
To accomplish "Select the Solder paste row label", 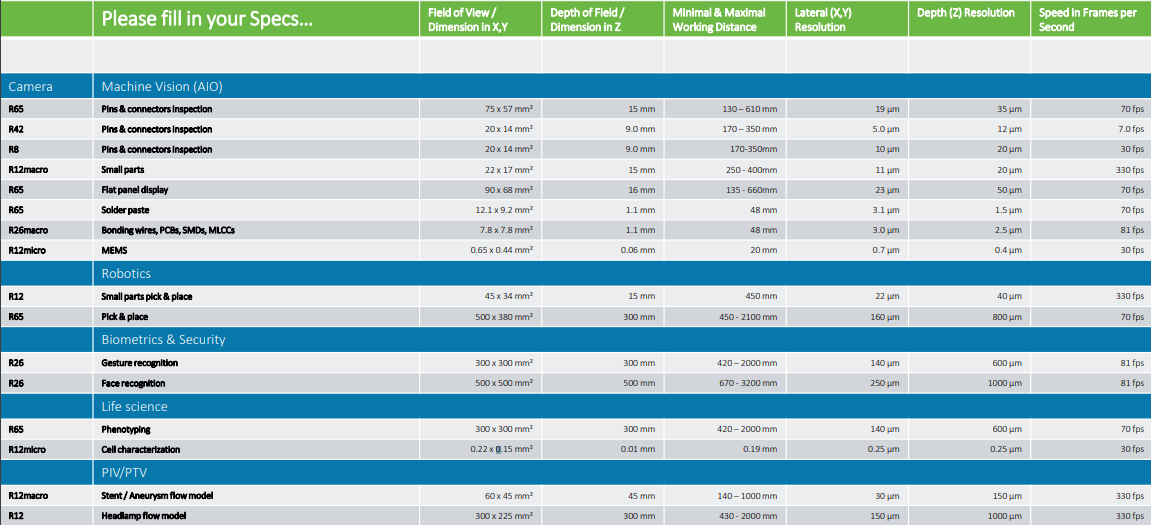I will [124, 210].
